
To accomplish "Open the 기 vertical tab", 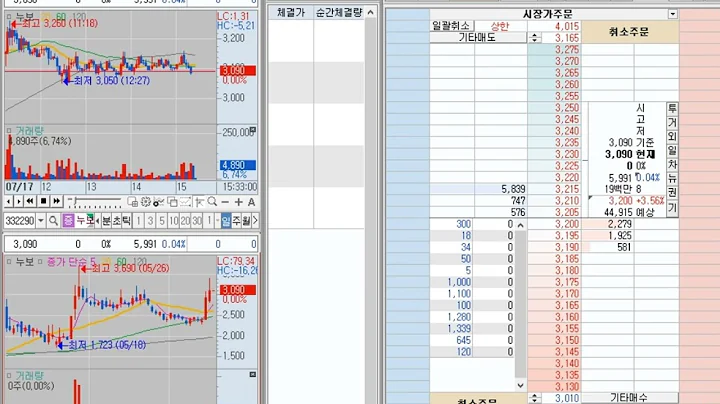I will pos(672,208).
